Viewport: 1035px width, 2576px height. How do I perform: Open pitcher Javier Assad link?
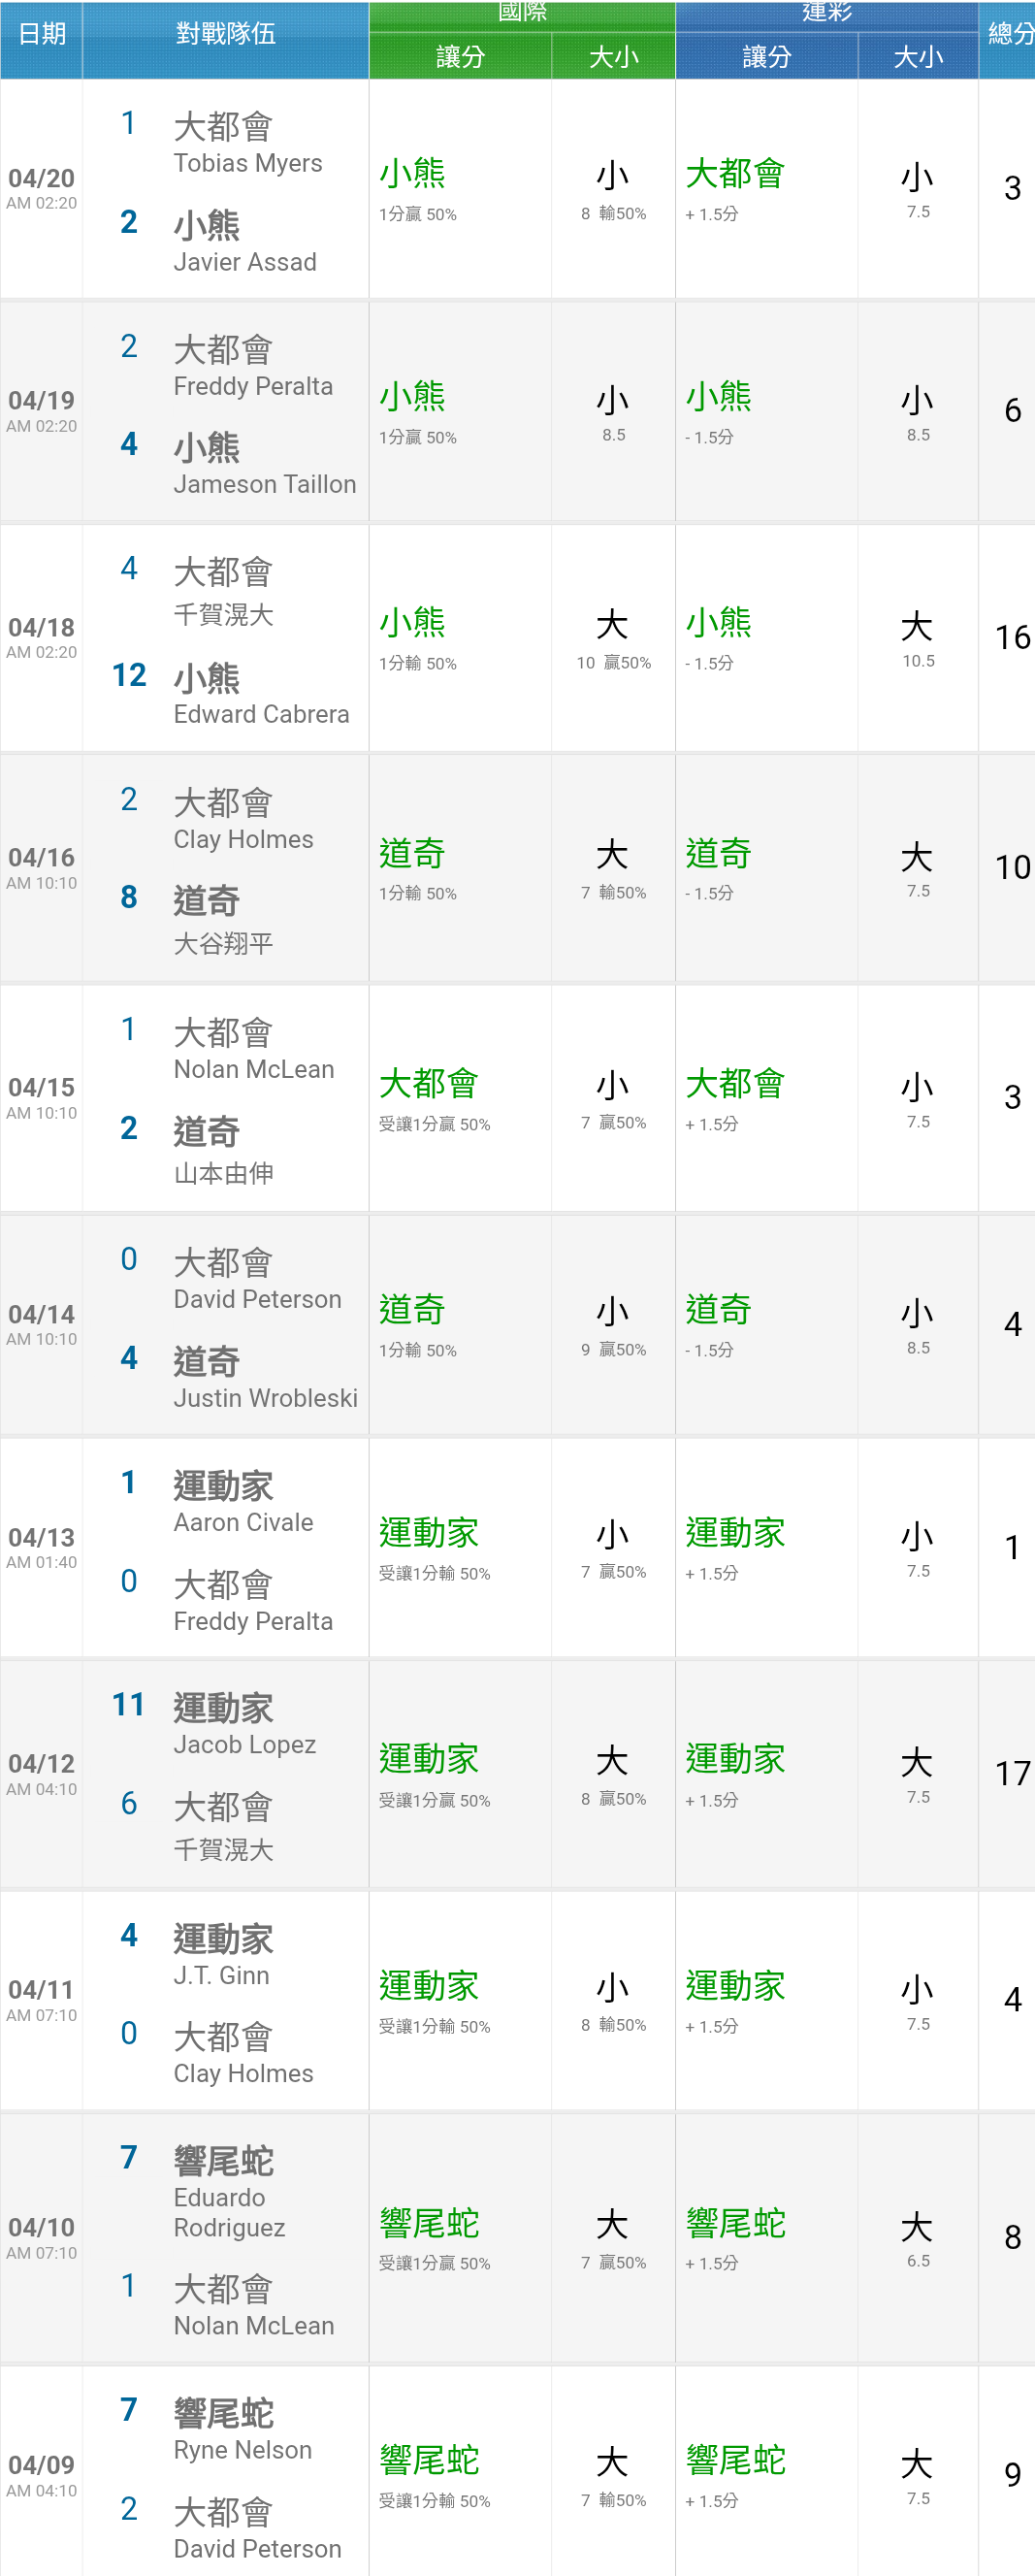pos(245,262)
